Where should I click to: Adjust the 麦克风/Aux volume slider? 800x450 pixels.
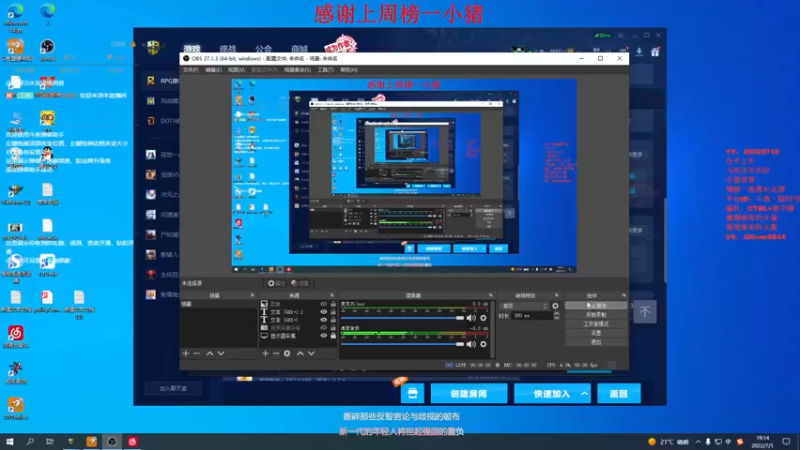[403, 318]
